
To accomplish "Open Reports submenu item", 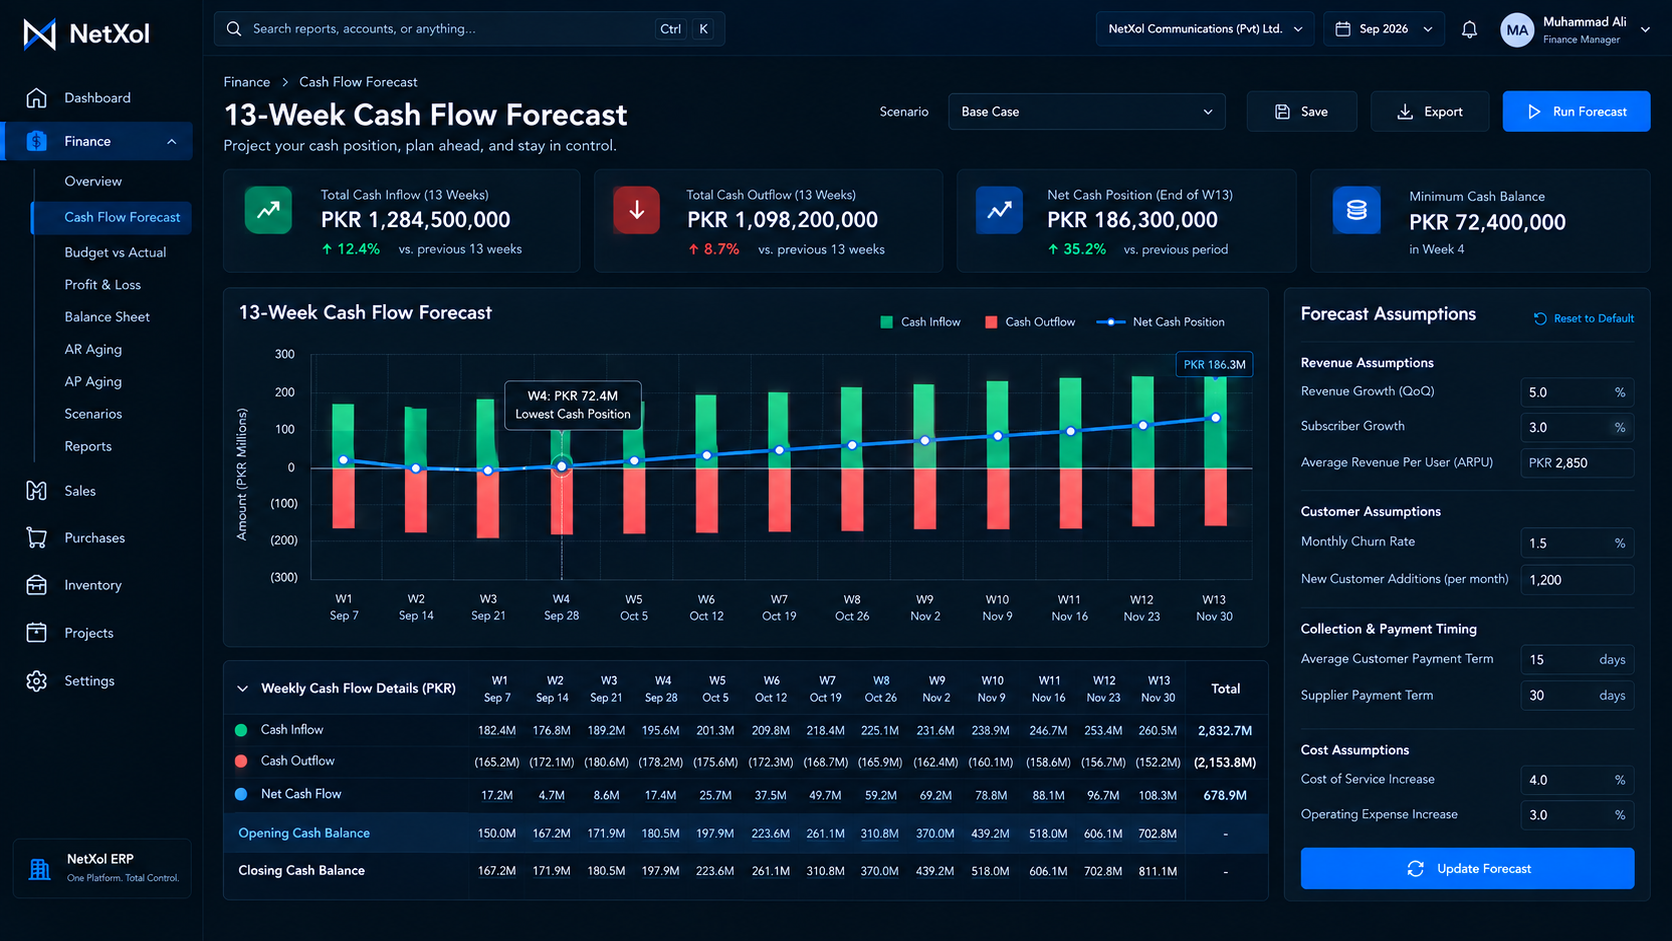I will point(88,446).
